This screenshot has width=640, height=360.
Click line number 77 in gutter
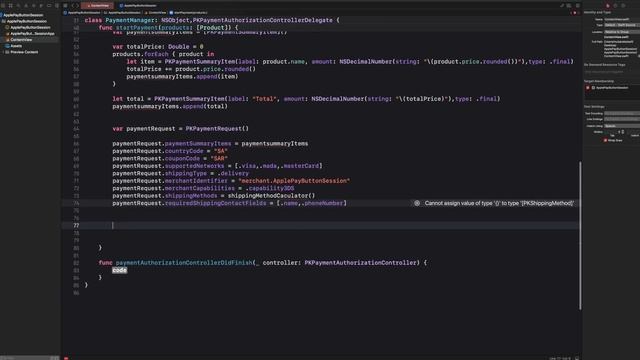click(x=76, y=225)
